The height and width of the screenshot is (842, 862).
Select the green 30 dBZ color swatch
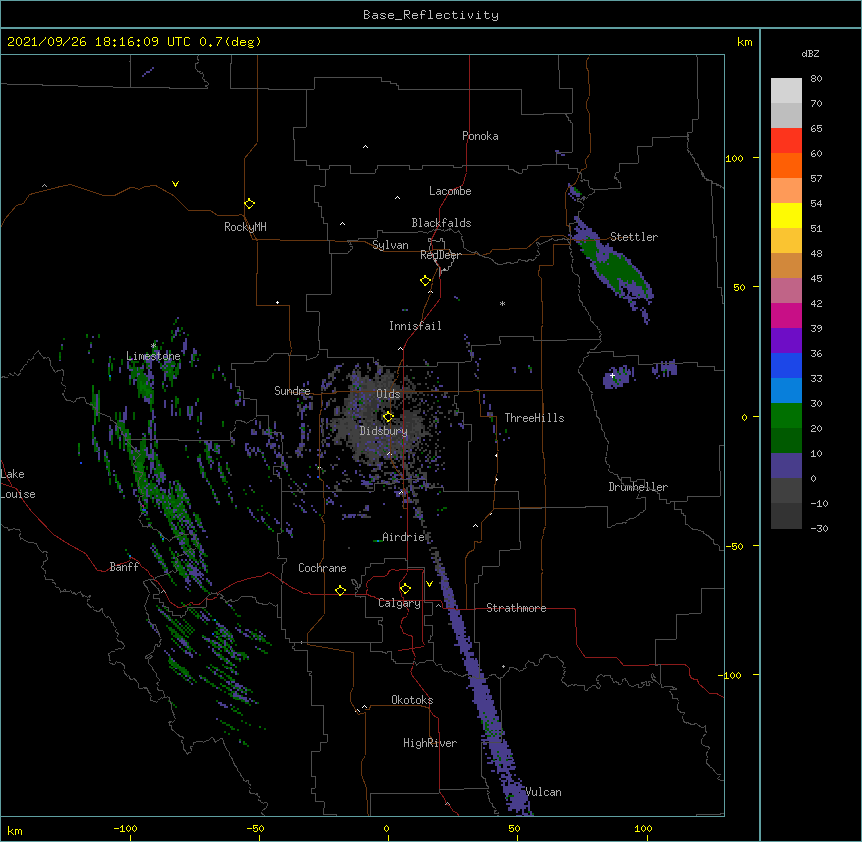click(x=786, y=416)
